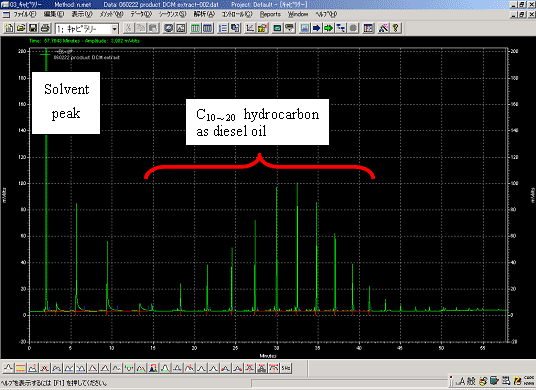
Task: Click the green arrow run-sequence icon
Action: 329,28
